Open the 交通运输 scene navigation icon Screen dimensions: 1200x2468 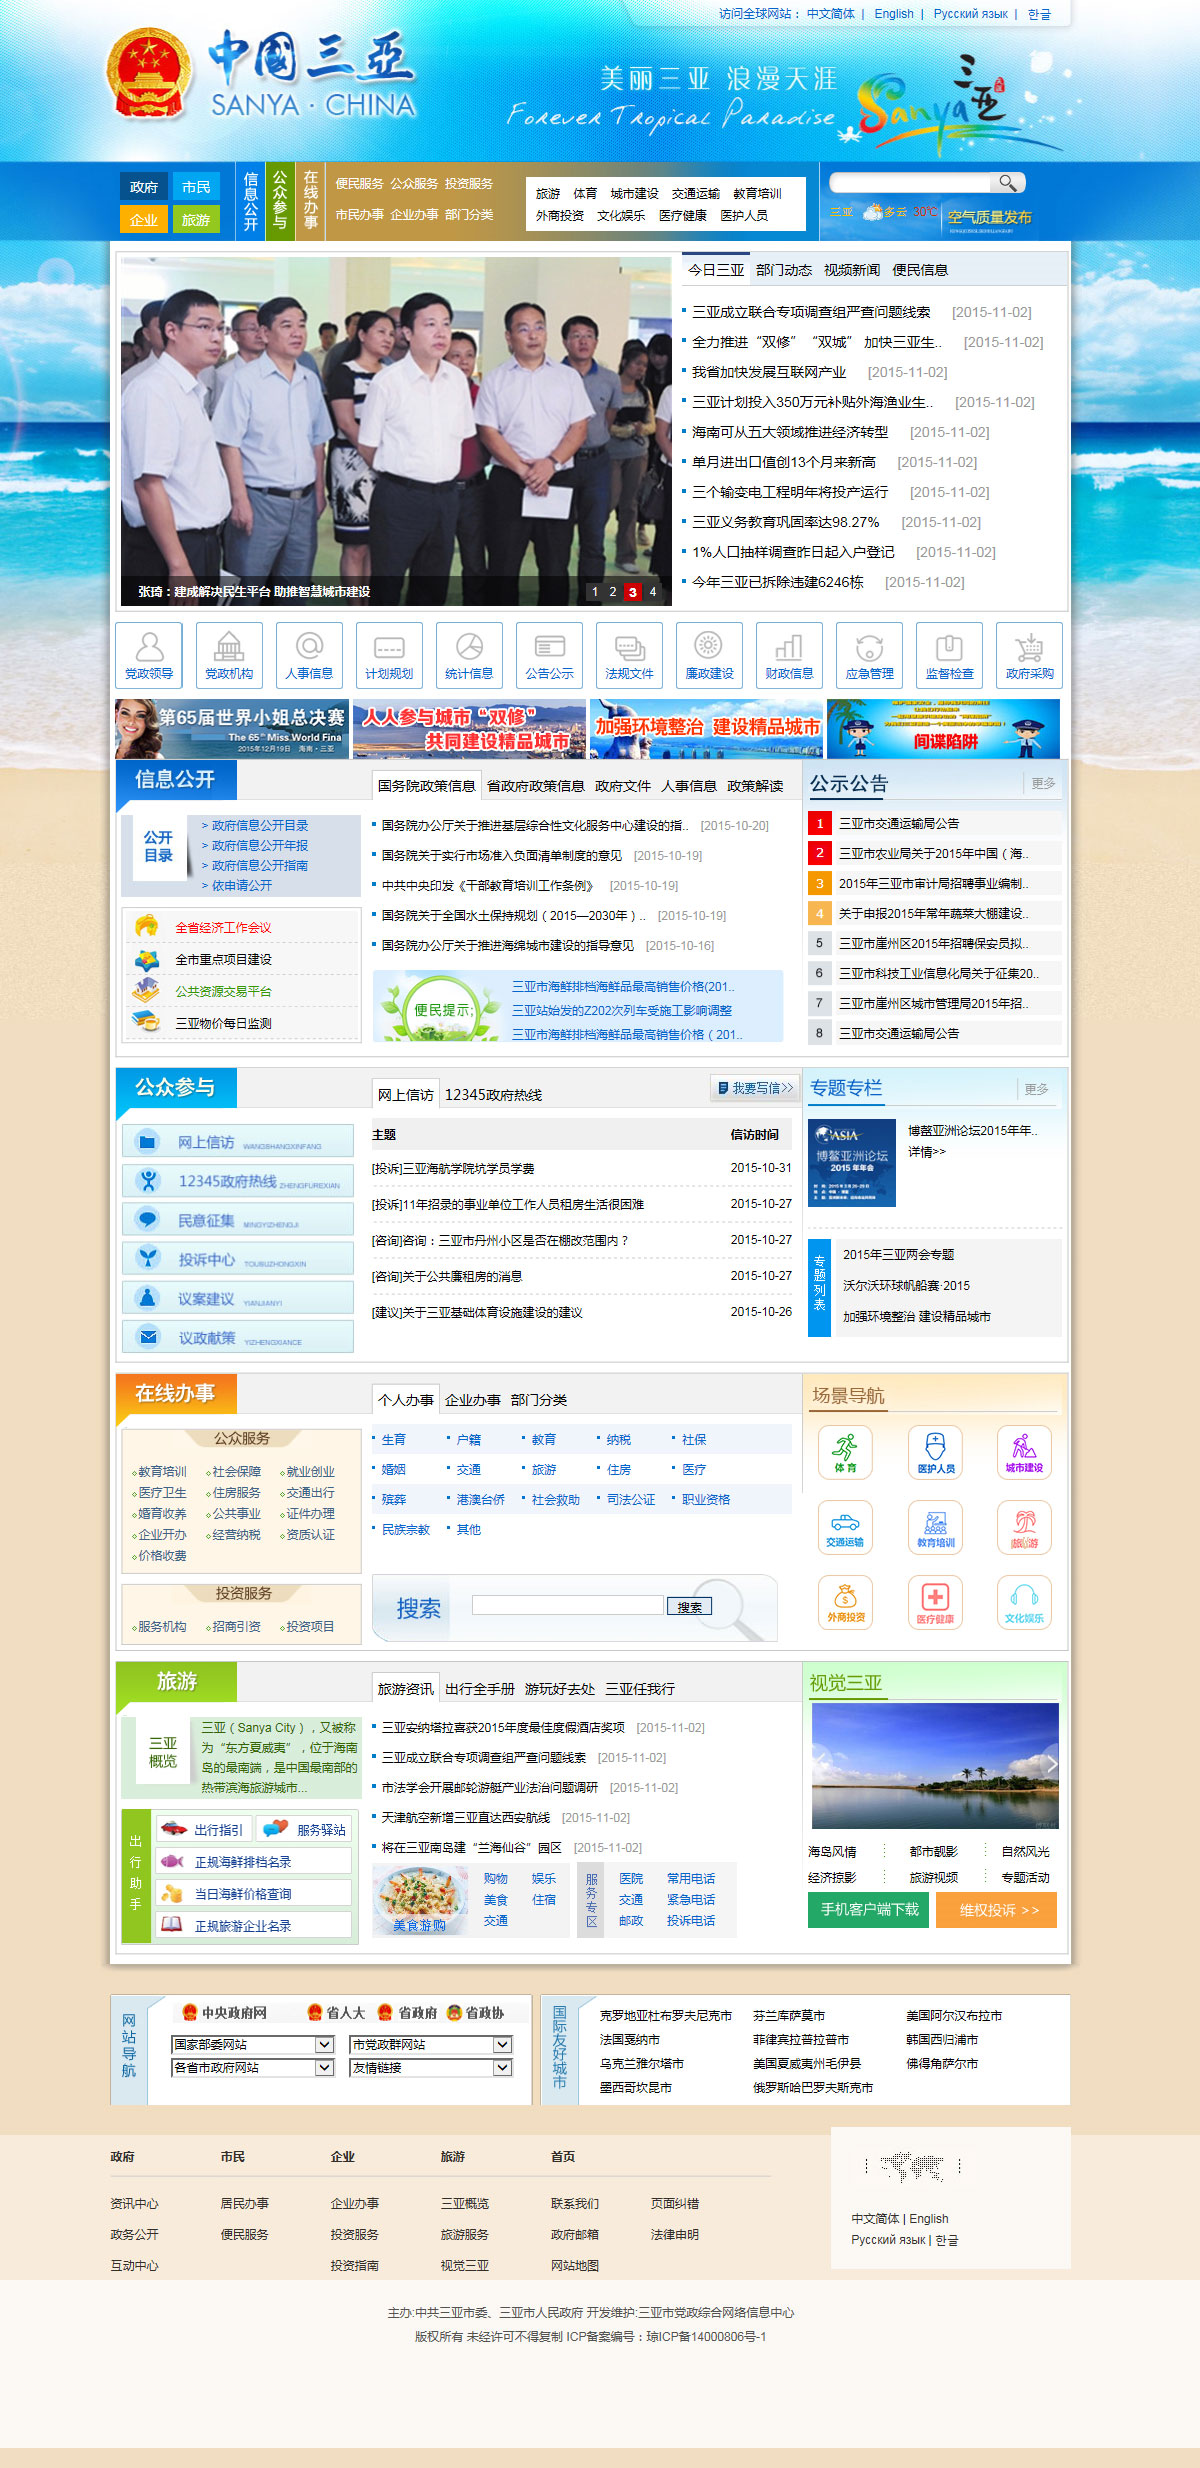[845, 1527]
